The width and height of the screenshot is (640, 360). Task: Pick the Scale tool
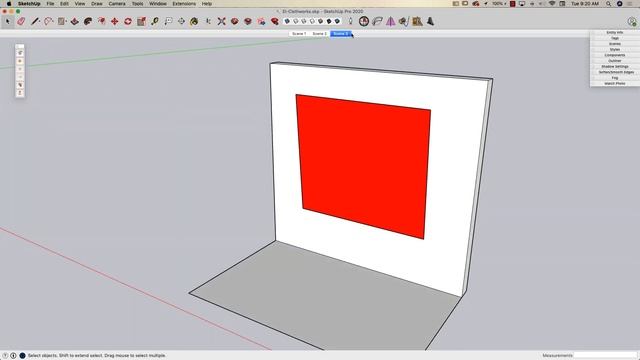click(141, 21)
